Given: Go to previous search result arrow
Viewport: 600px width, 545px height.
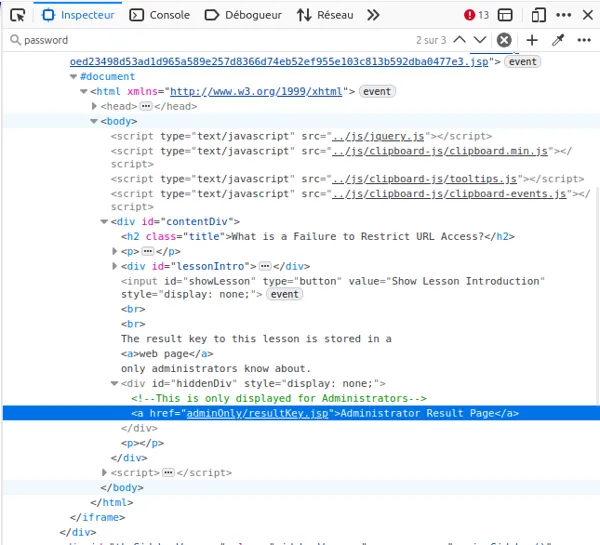Looking at the screenshot, I should (x=460, y=40).
